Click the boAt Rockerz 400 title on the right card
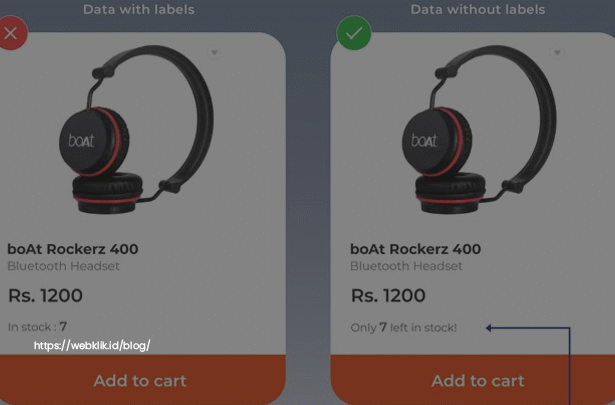615x405 pixels. click(415, 249)
